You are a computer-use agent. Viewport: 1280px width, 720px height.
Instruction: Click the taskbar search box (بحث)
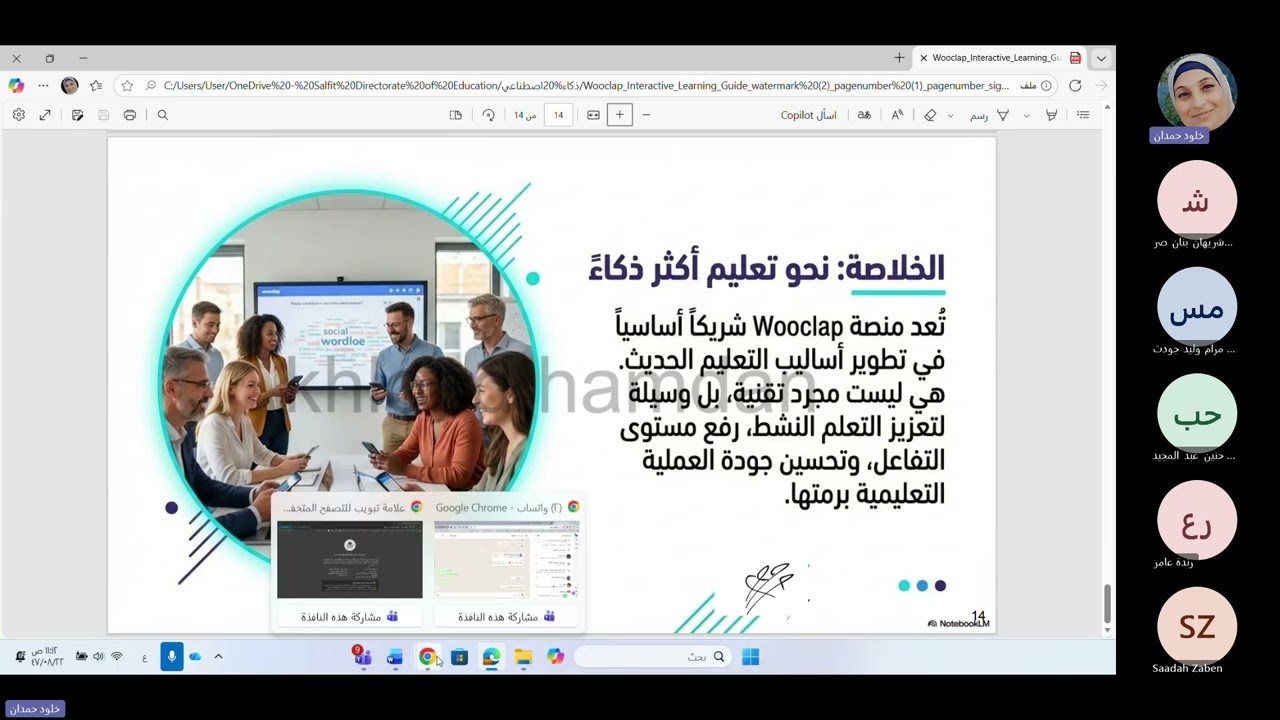652,657
